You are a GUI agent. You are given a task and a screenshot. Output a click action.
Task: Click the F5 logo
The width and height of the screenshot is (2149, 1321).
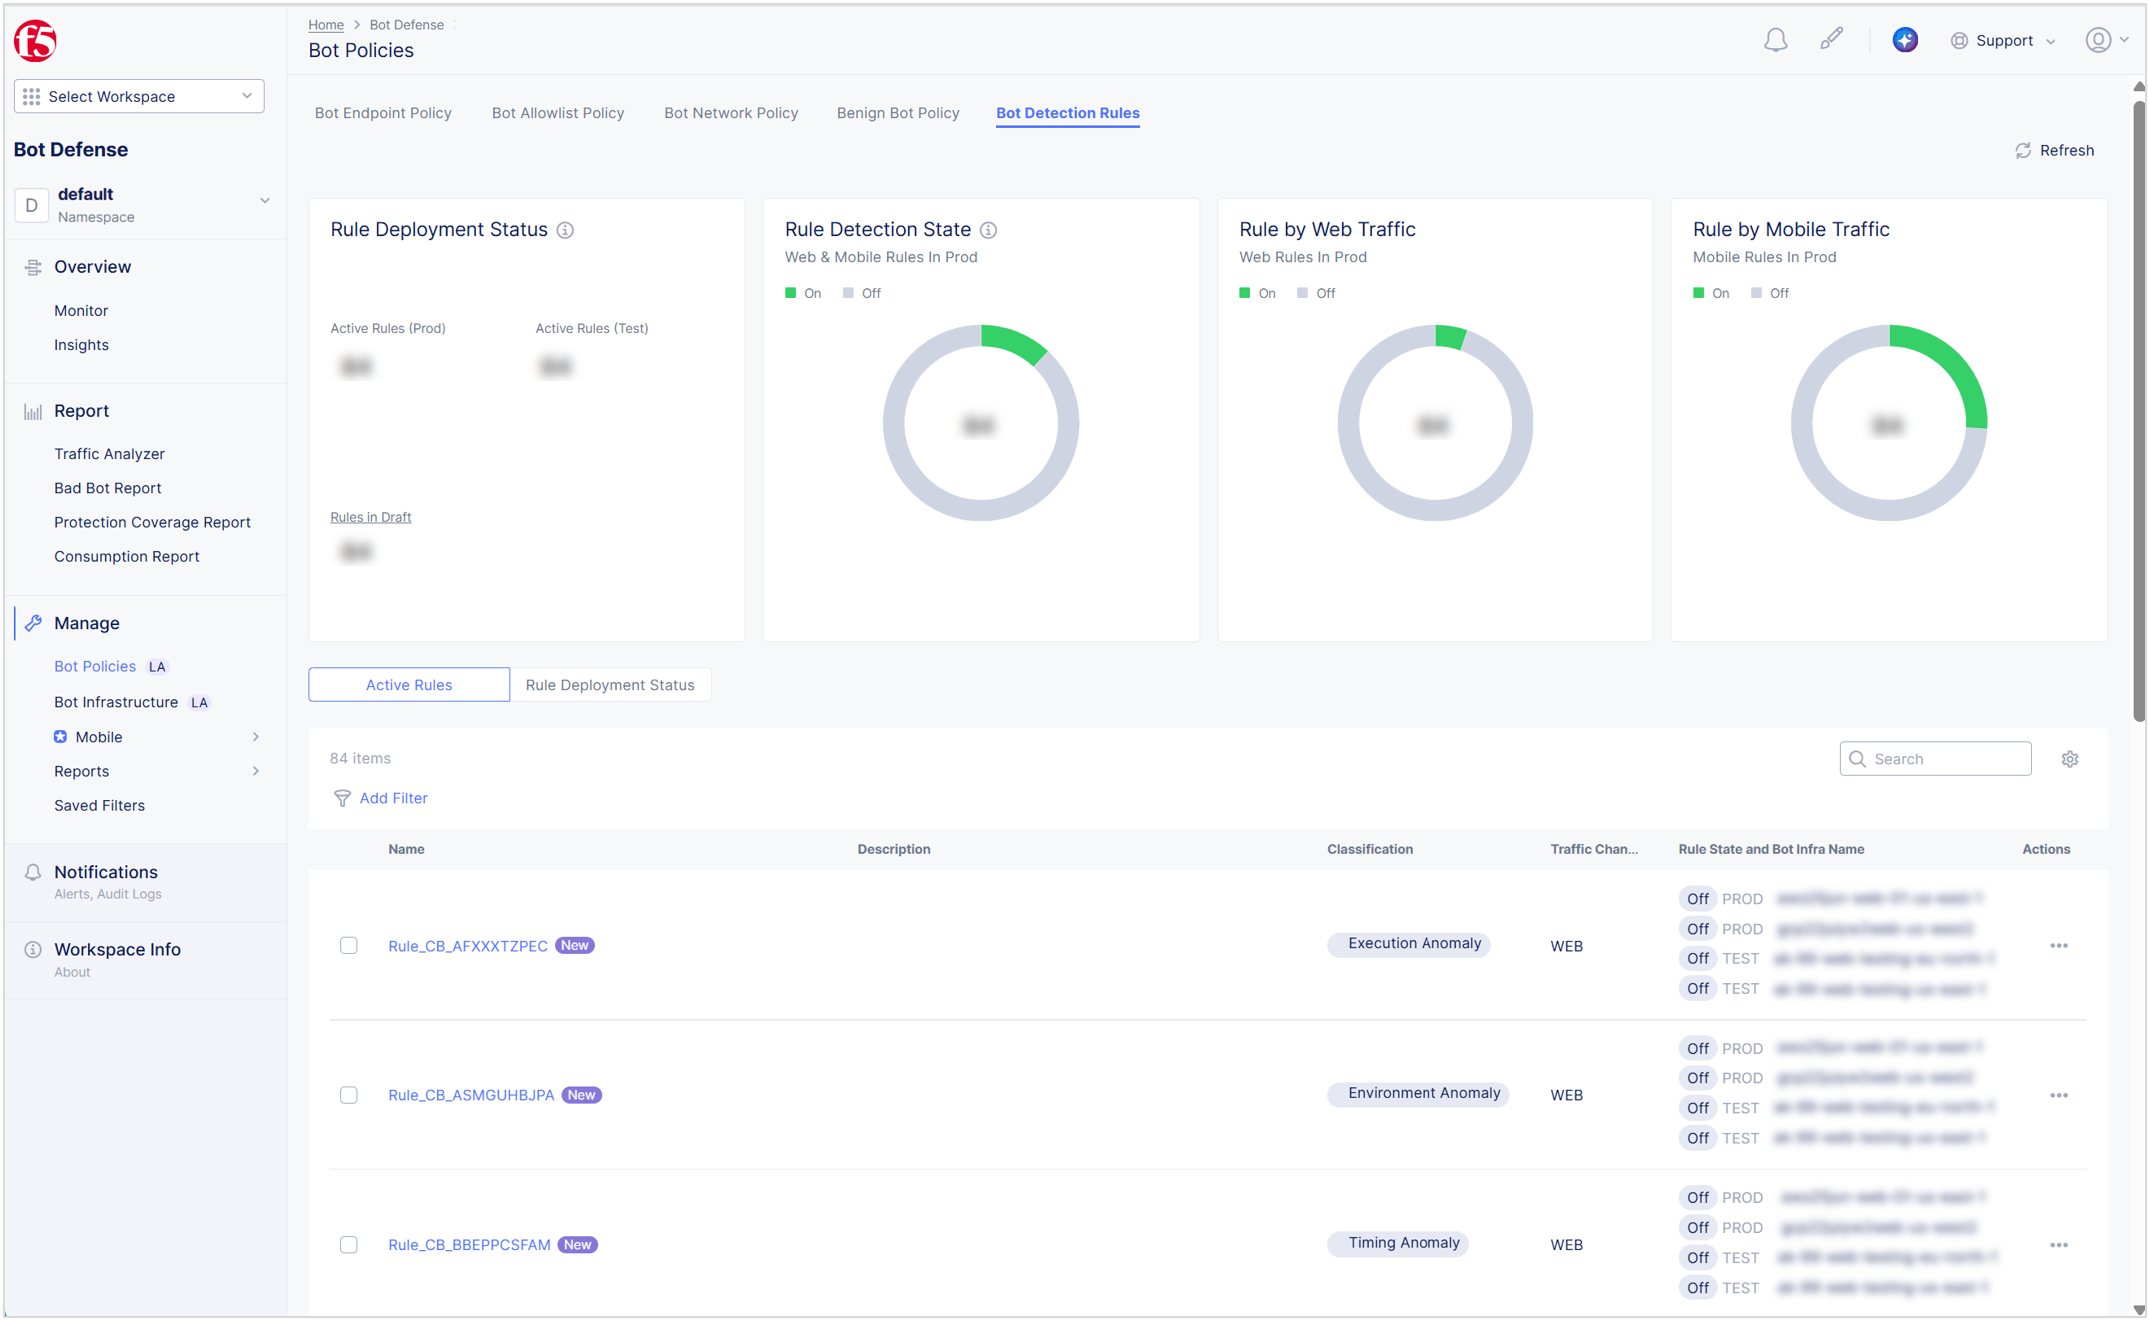(x=35, y=41)
